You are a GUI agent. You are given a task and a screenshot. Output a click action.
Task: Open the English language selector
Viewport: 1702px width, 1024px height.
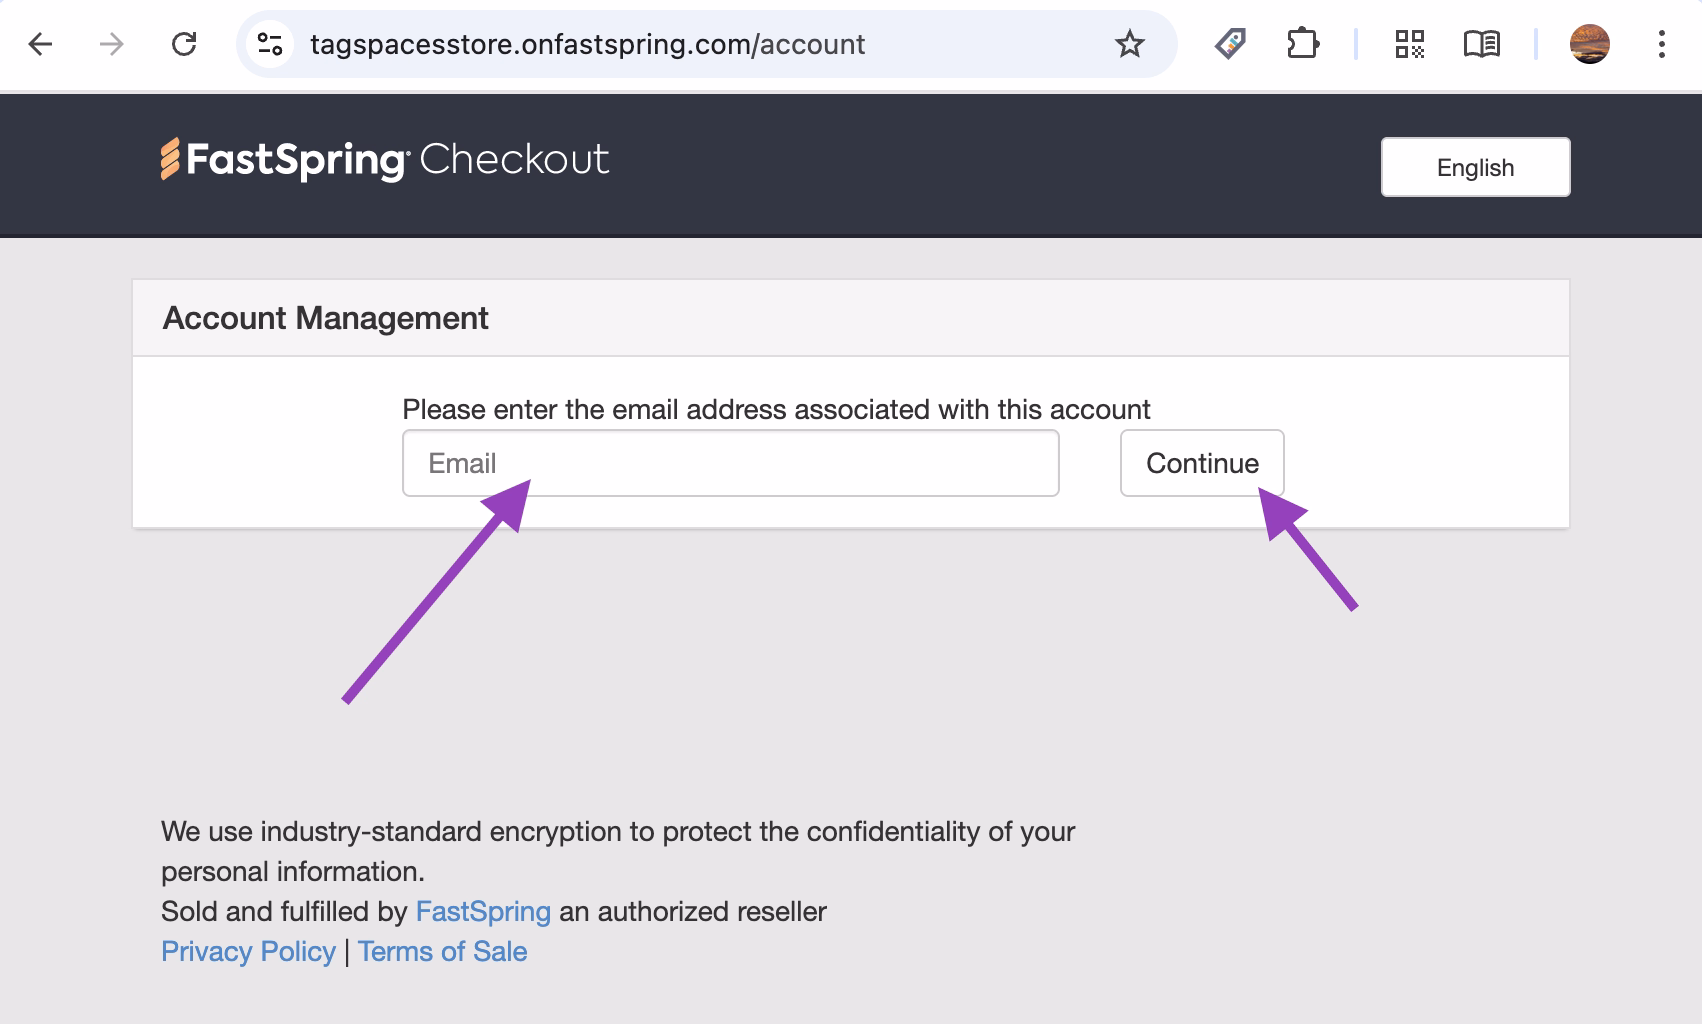[x=1475, y=167]
